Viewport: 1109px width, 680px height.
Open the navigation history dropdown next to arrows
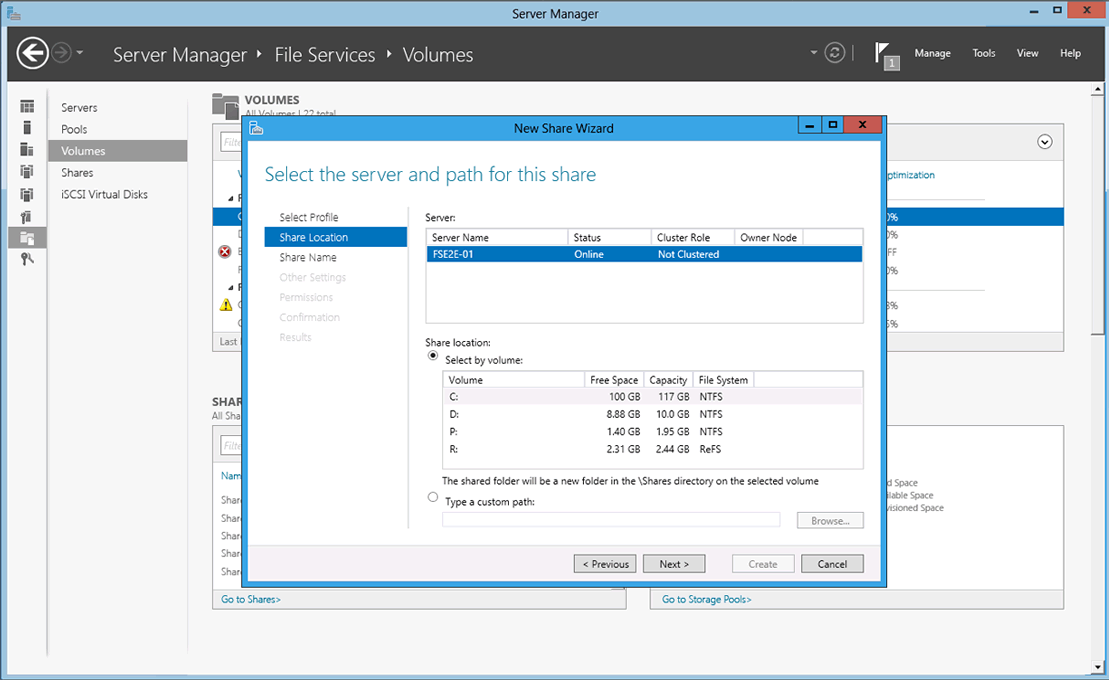point(79,52)
